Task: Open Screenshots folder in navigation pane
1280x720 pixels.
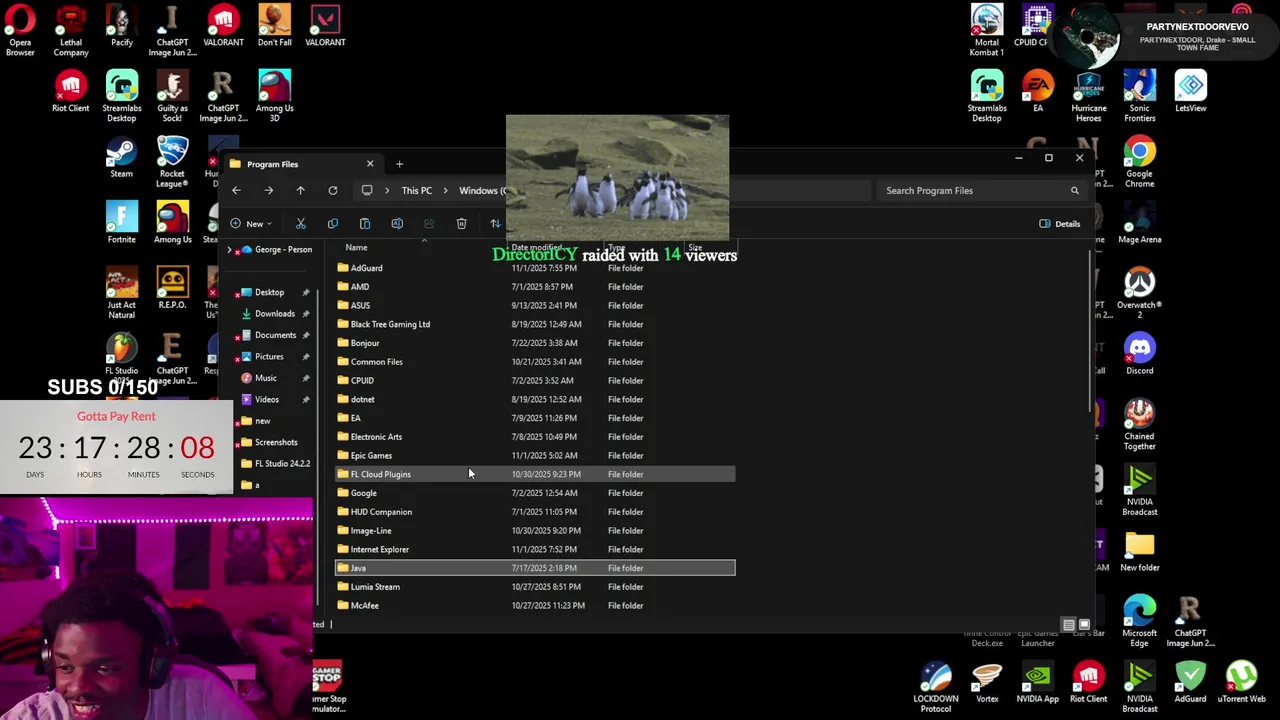Action: tap(275, 443)
